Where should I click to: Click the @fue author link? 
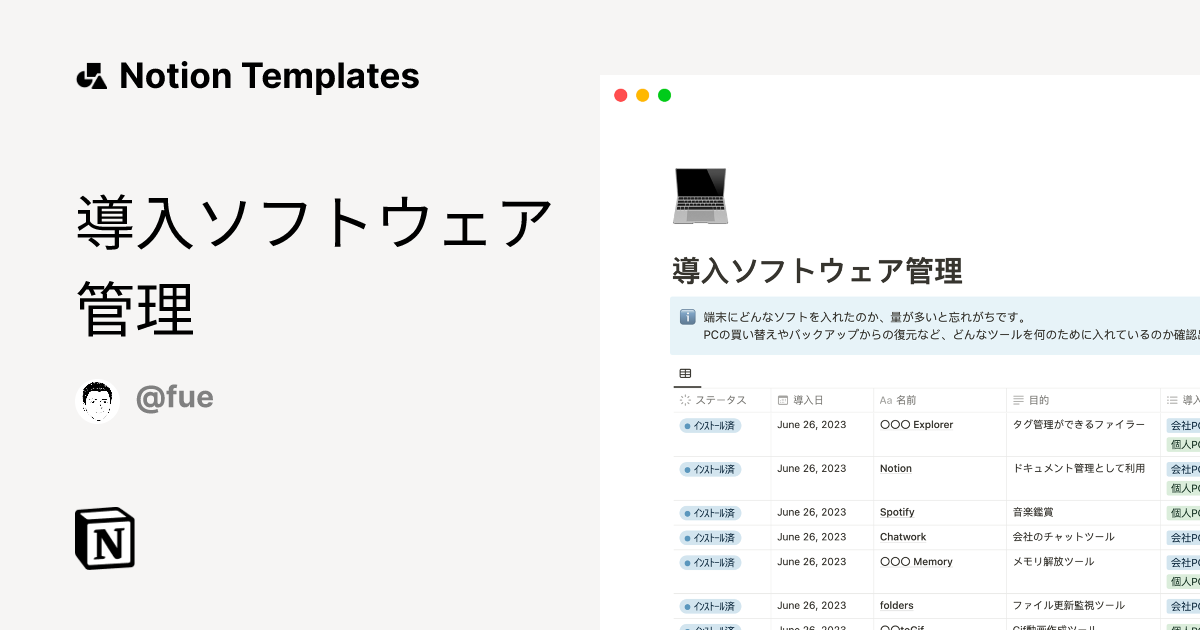pos(175,397)
